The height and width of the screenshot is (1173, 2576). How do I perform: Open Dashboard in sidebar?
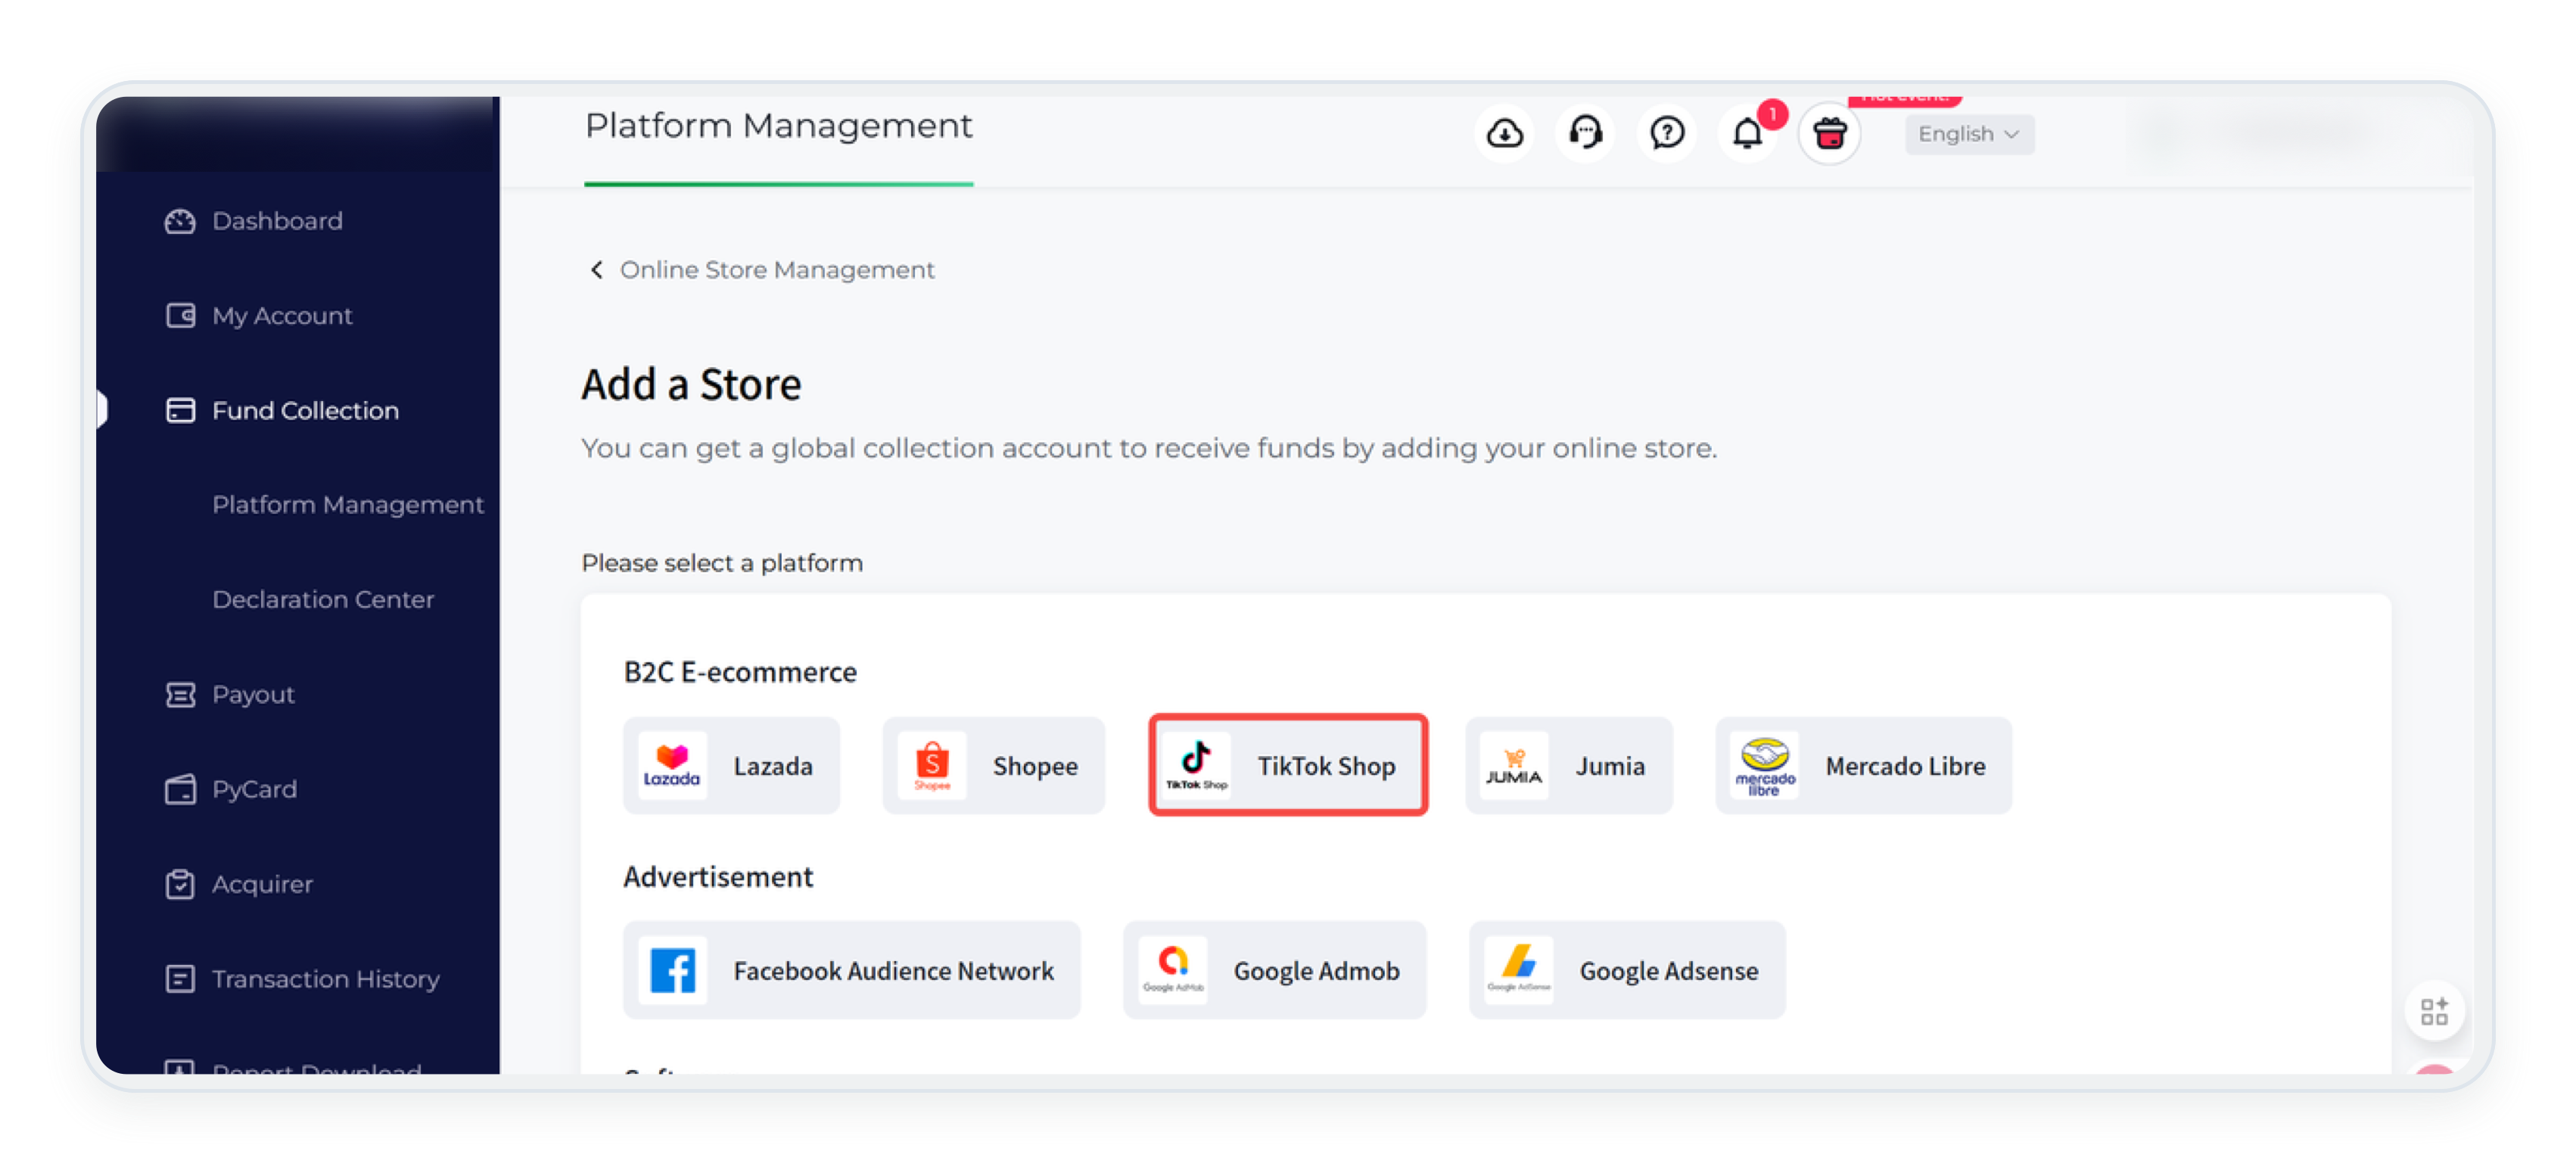pyautogui.click(x=277, y=221)
